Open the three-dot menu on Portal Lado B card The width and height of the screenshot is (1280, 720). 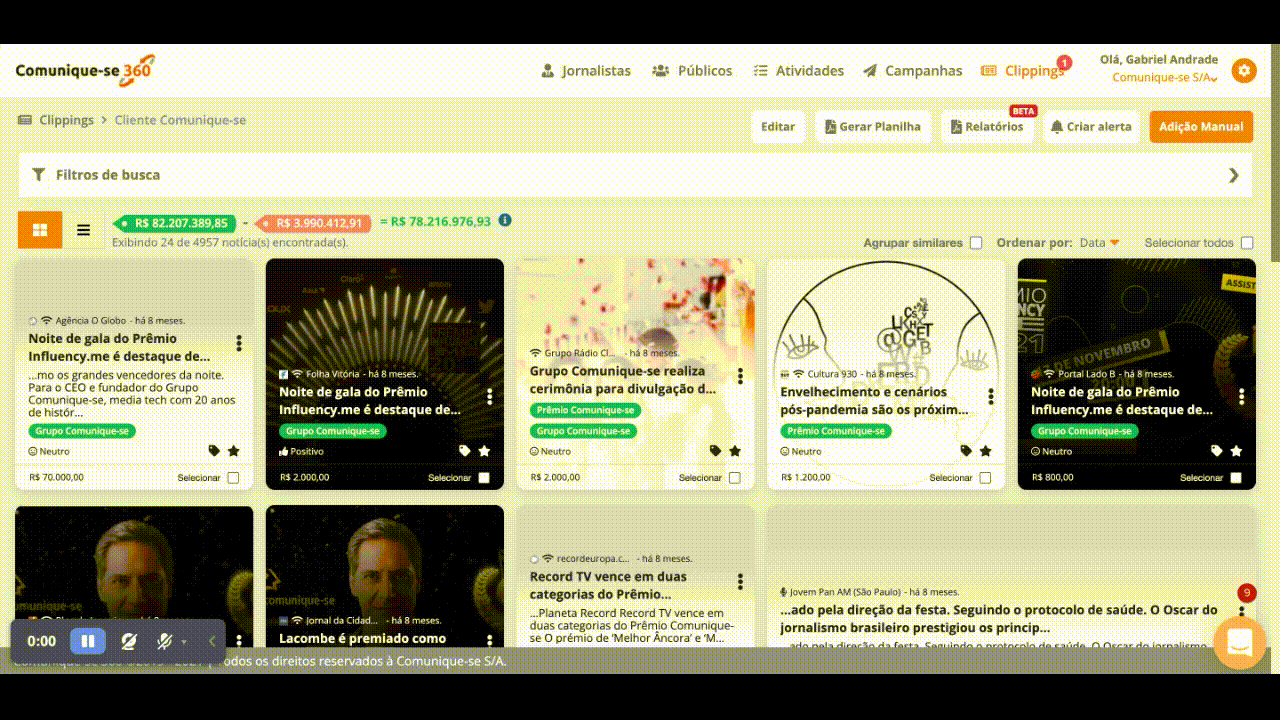pos(1242,397)
